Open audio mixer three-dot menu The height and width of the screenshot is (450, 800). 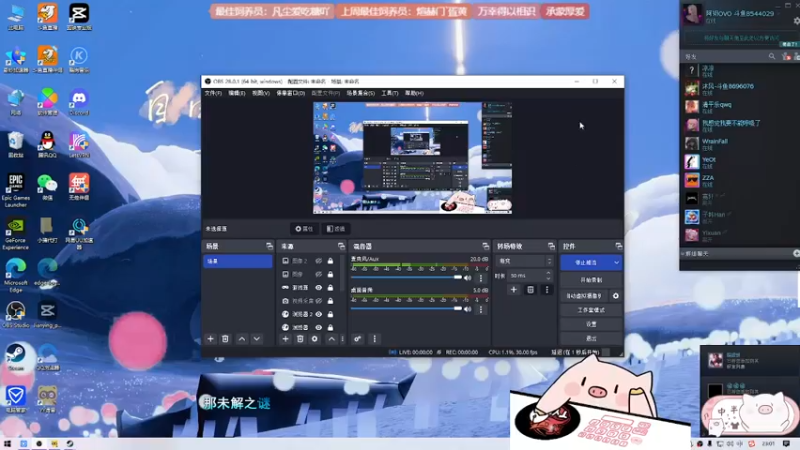(374, 339)
